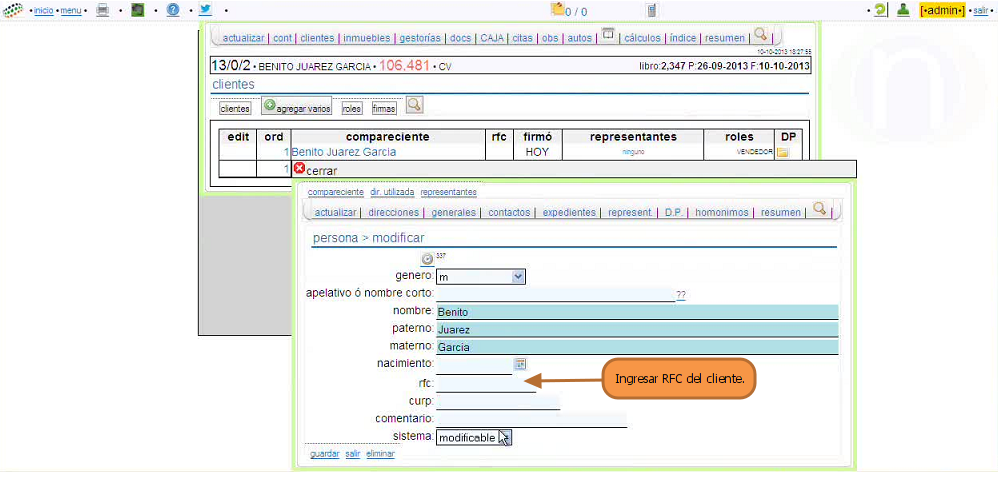Switch to the generales tab
The image size is (1000, 500).
tap(453, 212)
